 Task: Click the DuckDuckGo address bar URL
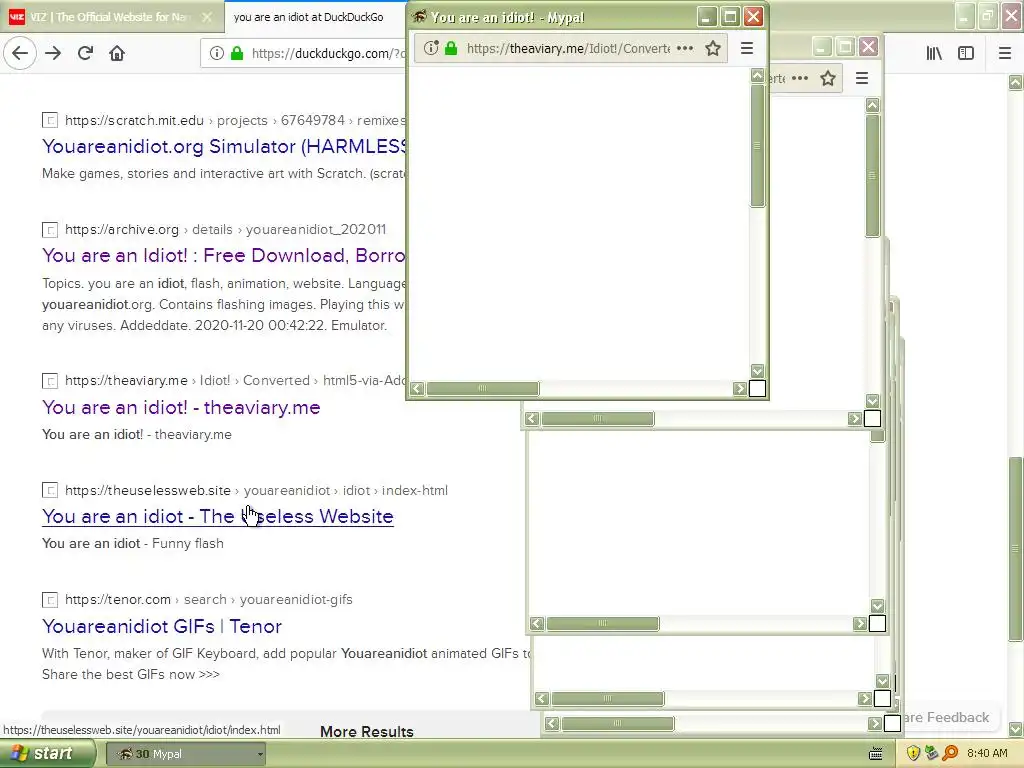[x=328, y=53]
